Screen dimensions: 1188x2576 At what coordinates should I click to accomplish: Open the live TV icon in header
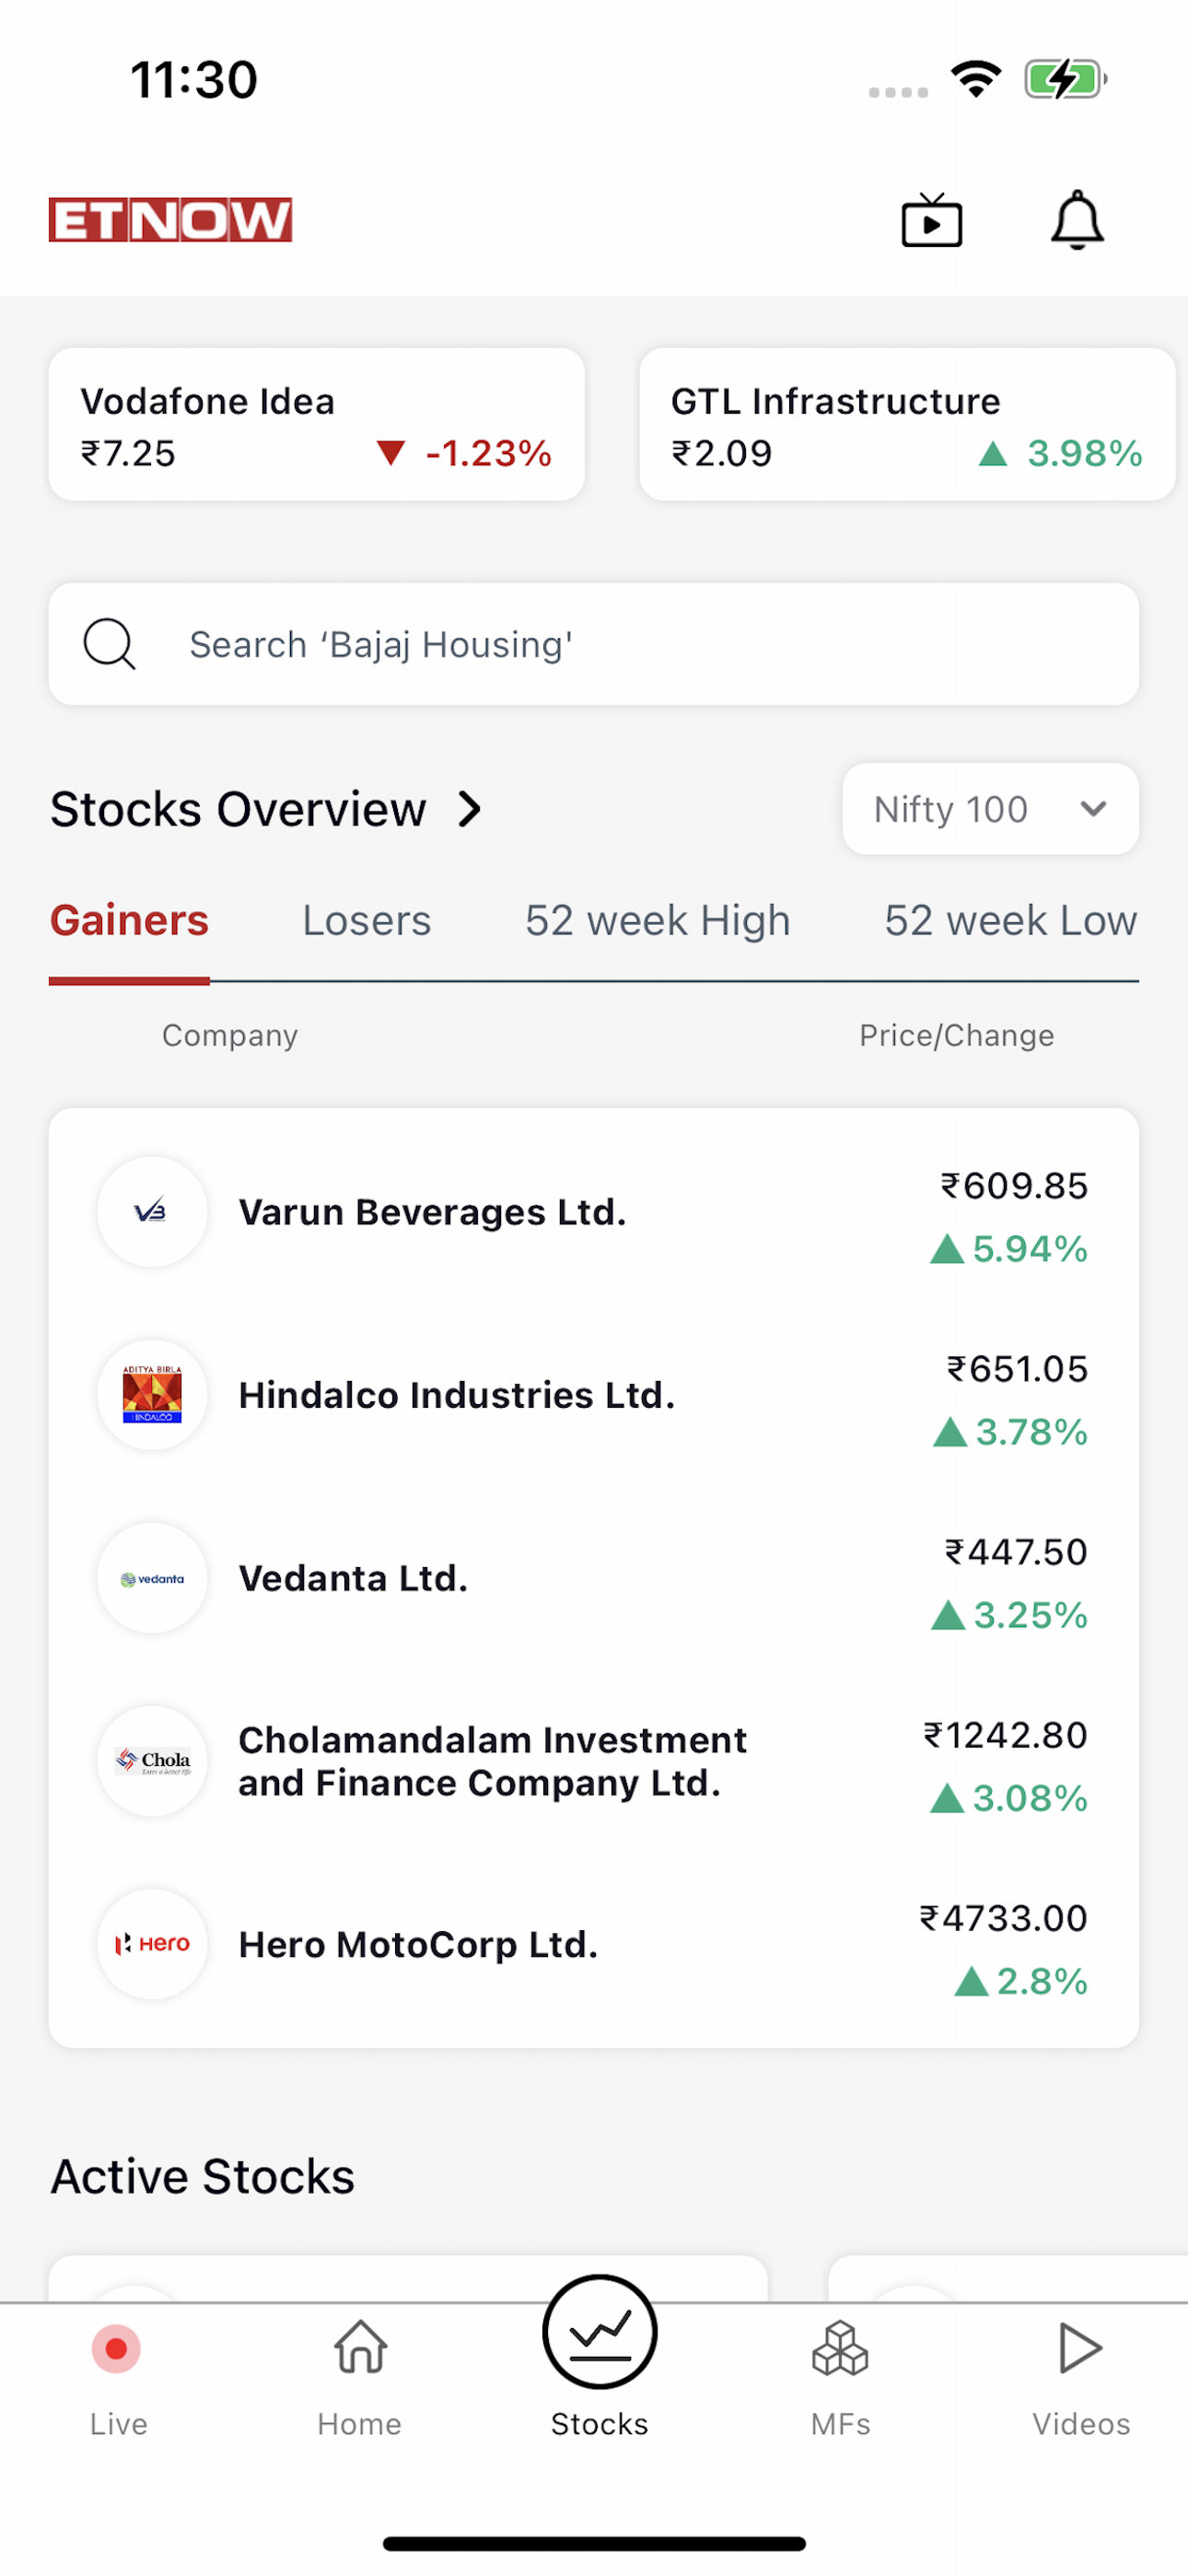pos(931,220)
